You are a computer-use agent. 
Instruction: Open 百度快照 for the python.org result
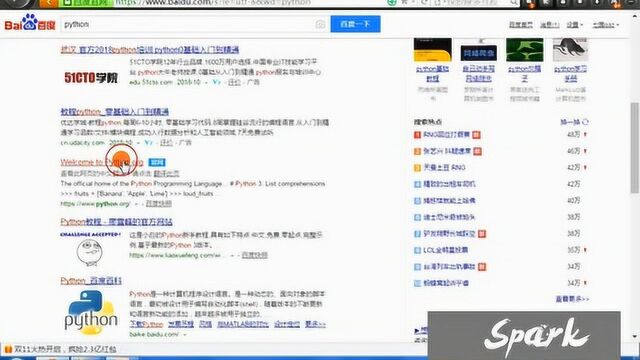(158, 204)
